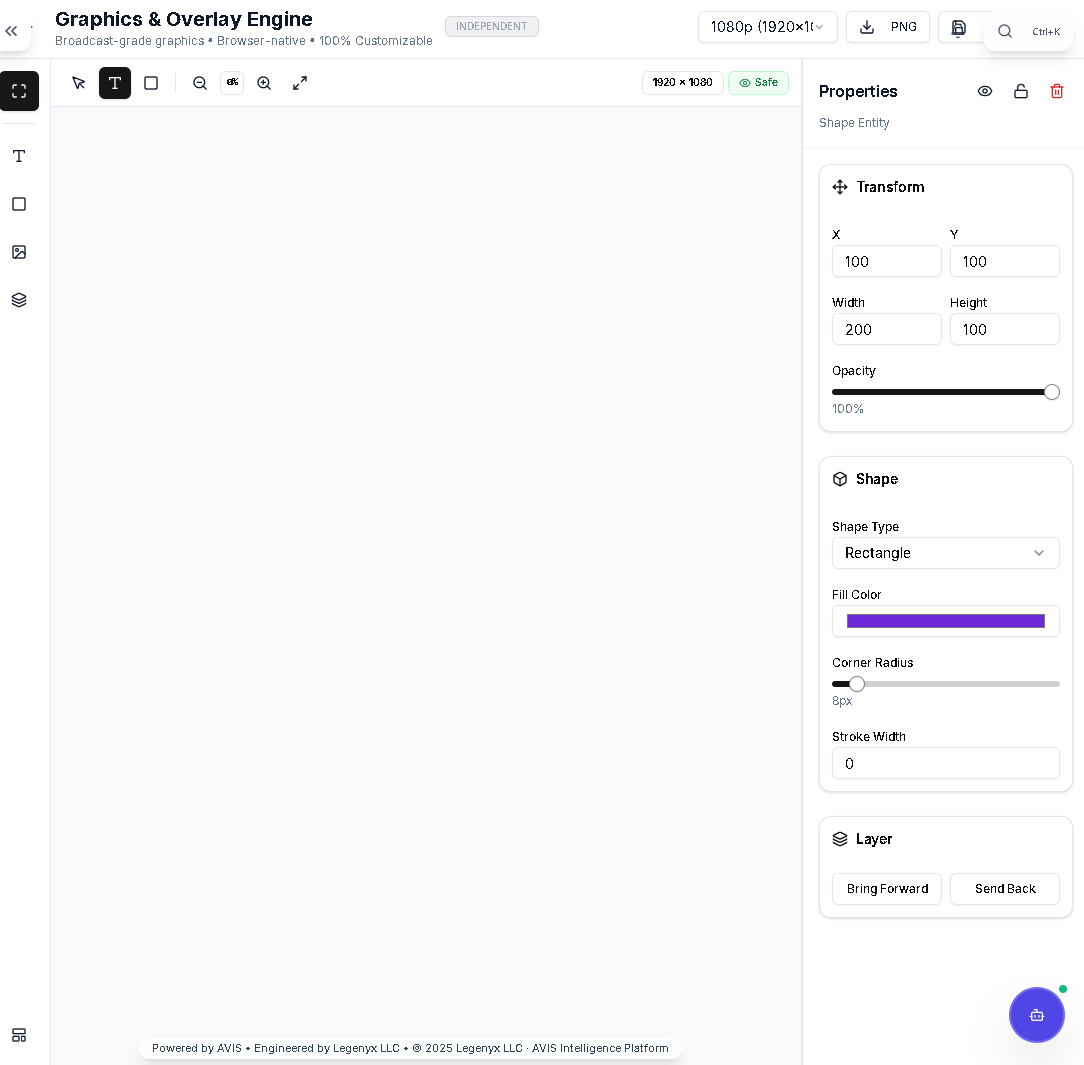Screen dimensions: 1084x1065
Task: Select the pointer selection tool
Action: click(79, 83)
